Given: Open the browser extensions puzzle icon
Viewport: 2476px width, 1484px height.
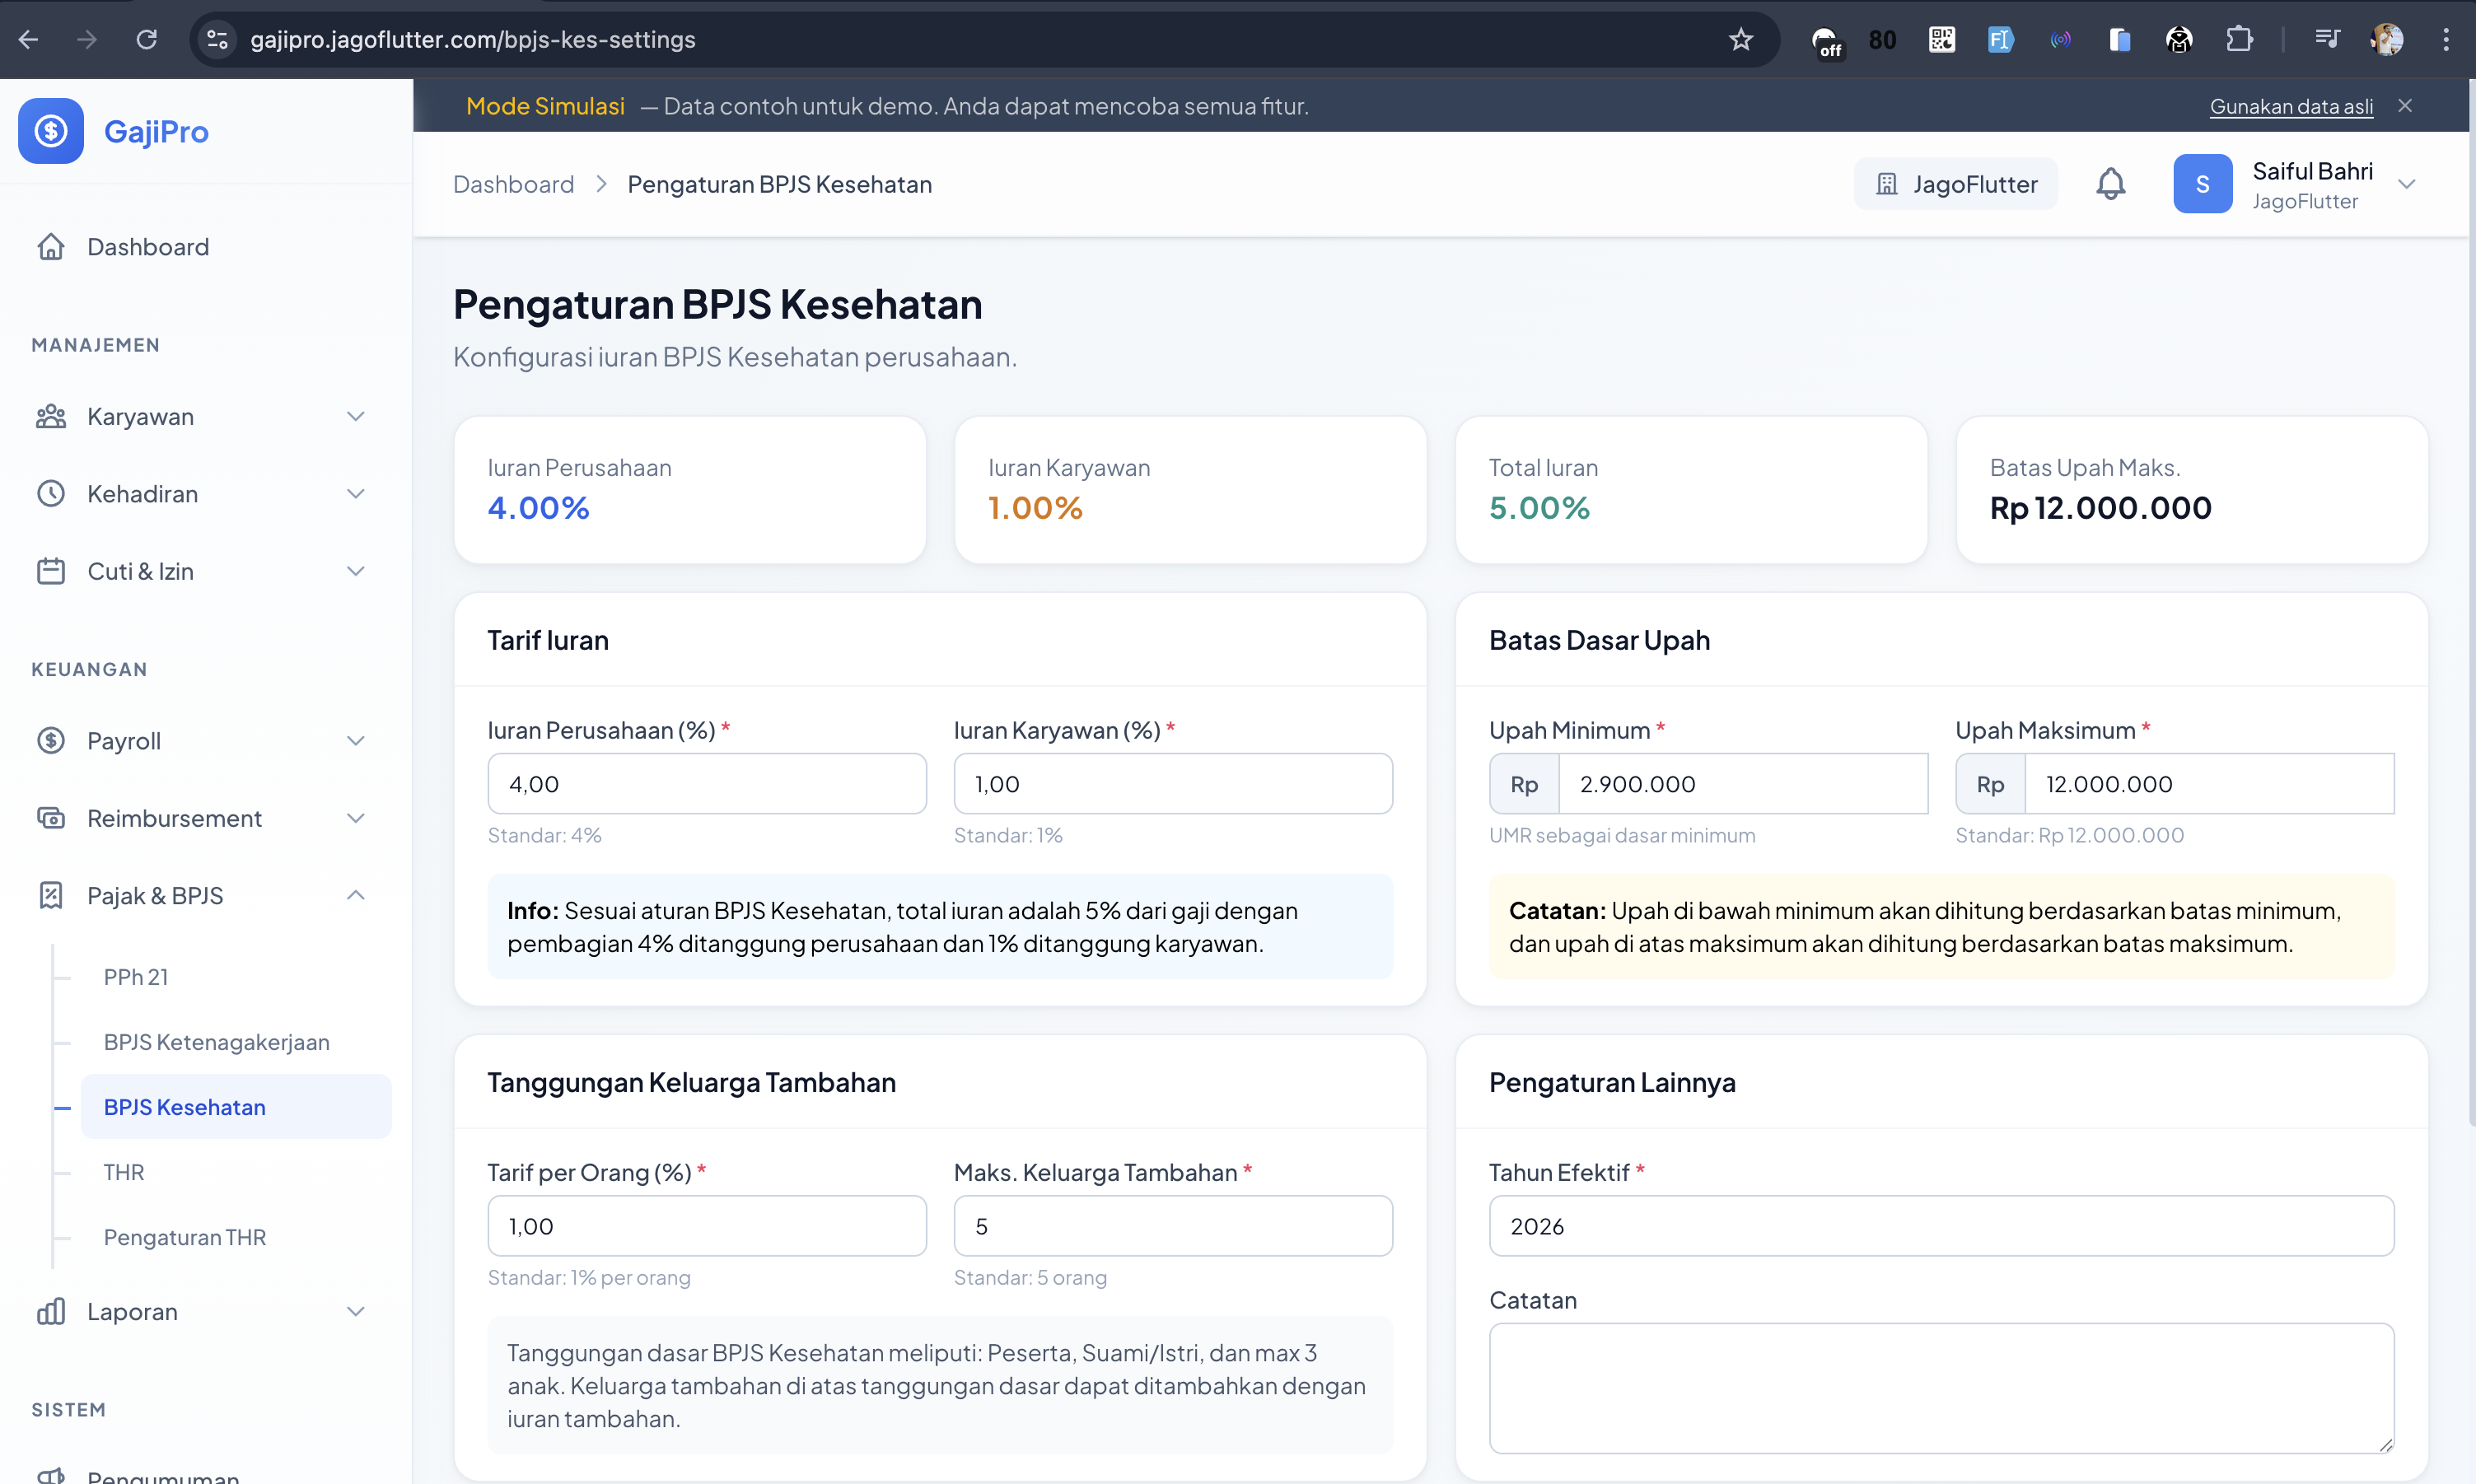Looking at the screenshot, I should tap(2239, 39).
